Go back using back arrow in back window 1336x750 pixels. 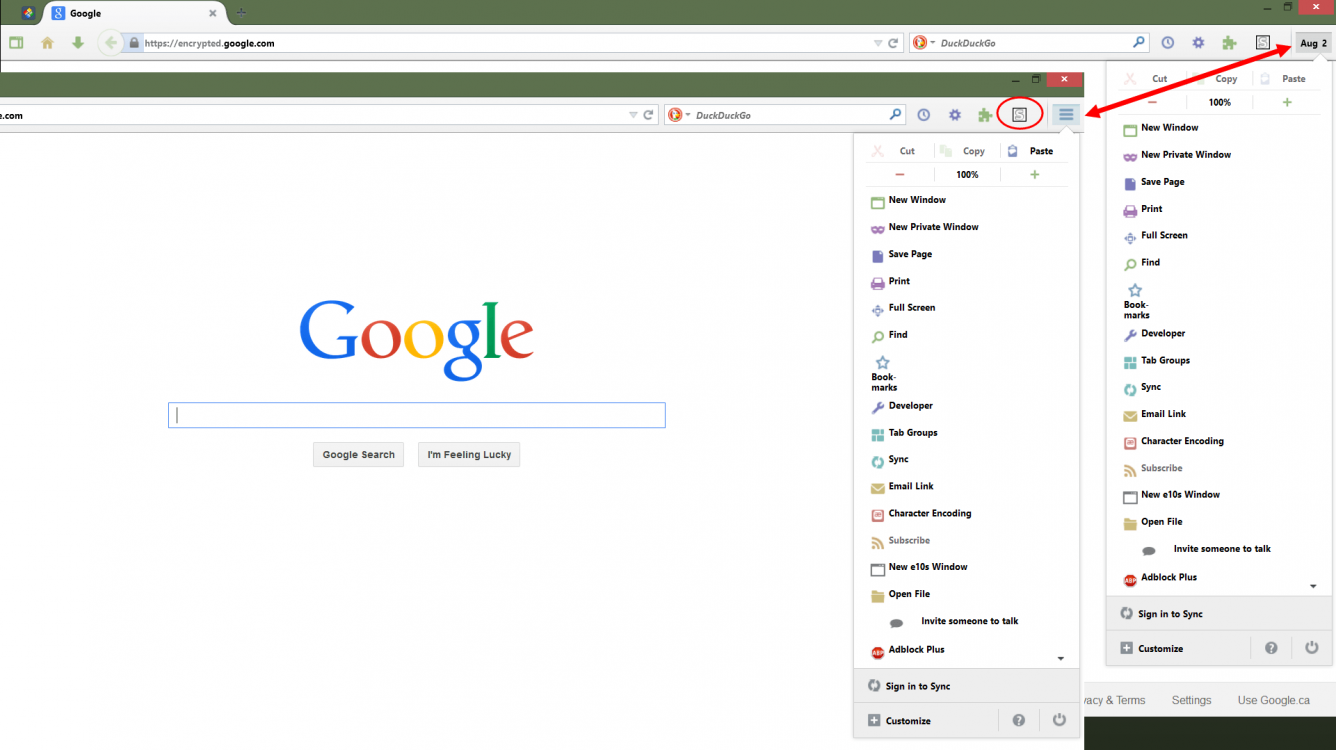[110, 43]
